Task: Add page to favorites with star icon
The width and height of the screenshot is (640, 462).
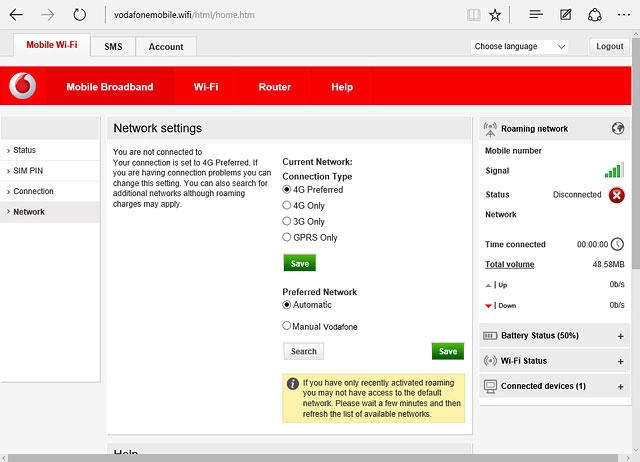Action: click(x=495, y=15)
